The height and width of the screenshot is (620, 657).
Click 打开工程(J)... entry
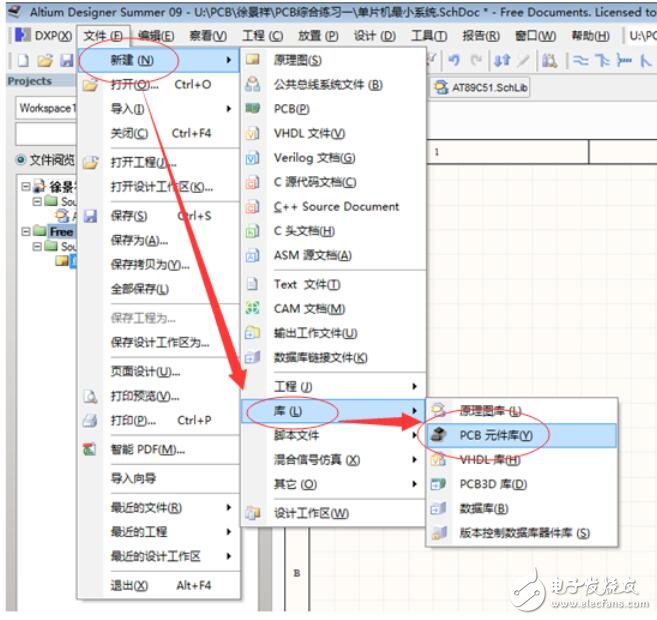coord(159,162)
